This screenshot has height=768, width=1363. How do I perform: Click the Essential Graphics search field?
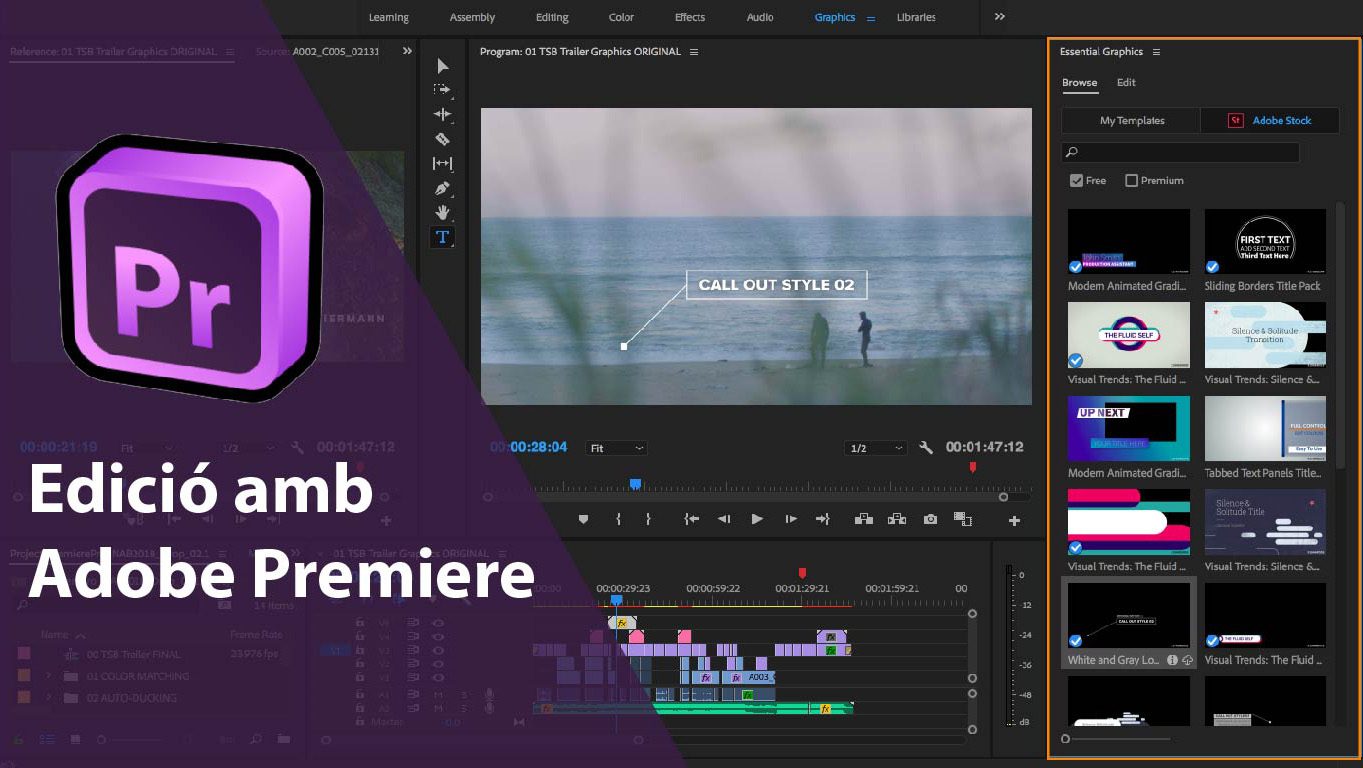click(x=1180, y=152)
